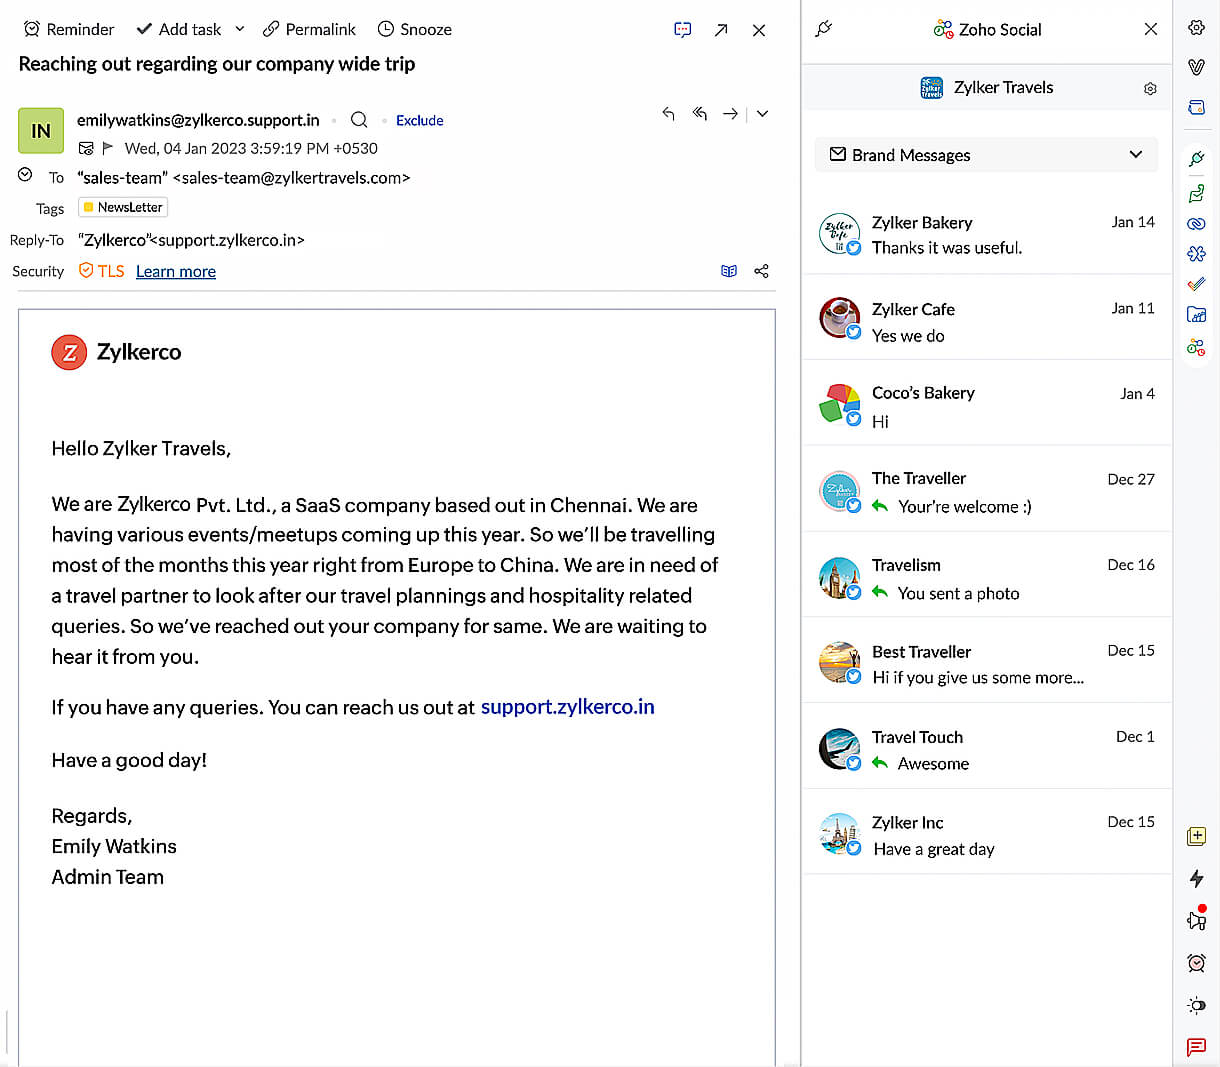
Task: Click the green path icon in sidebar
Action: point(1196,193)
